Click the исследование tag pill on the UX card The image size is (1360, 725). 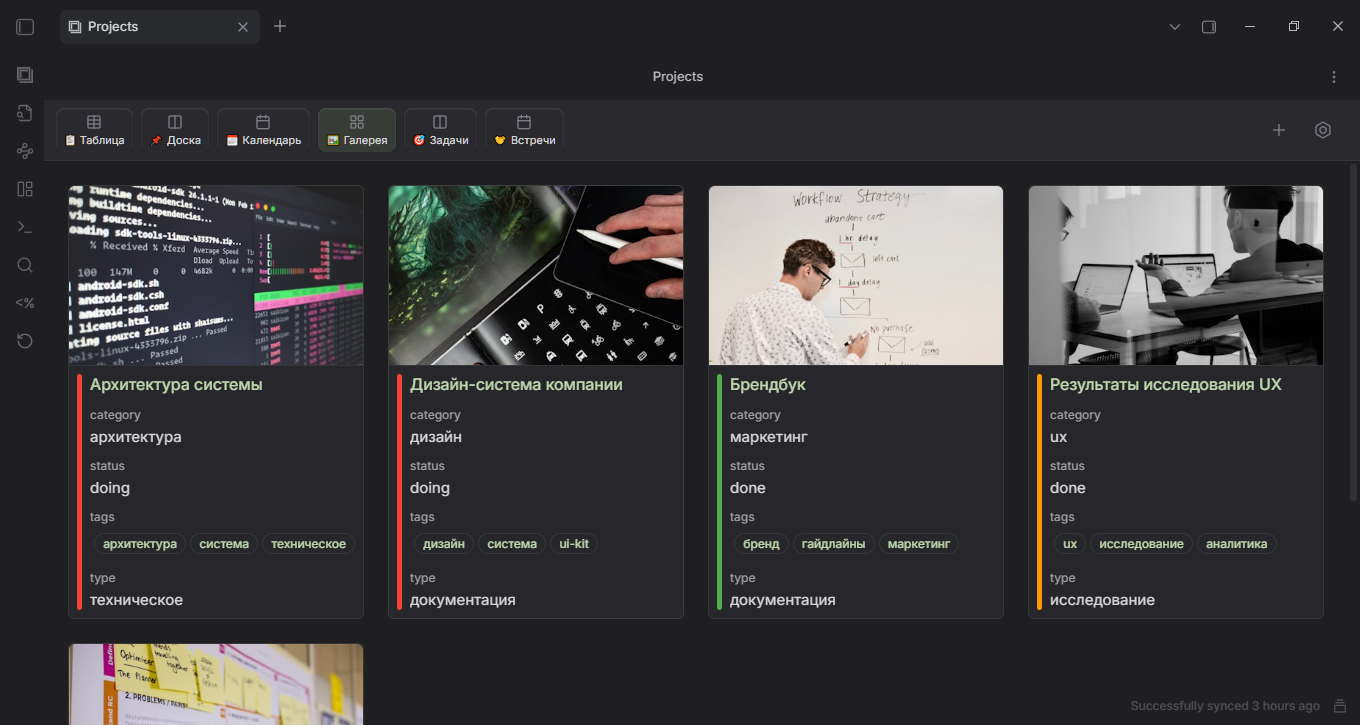(1141, 544)
